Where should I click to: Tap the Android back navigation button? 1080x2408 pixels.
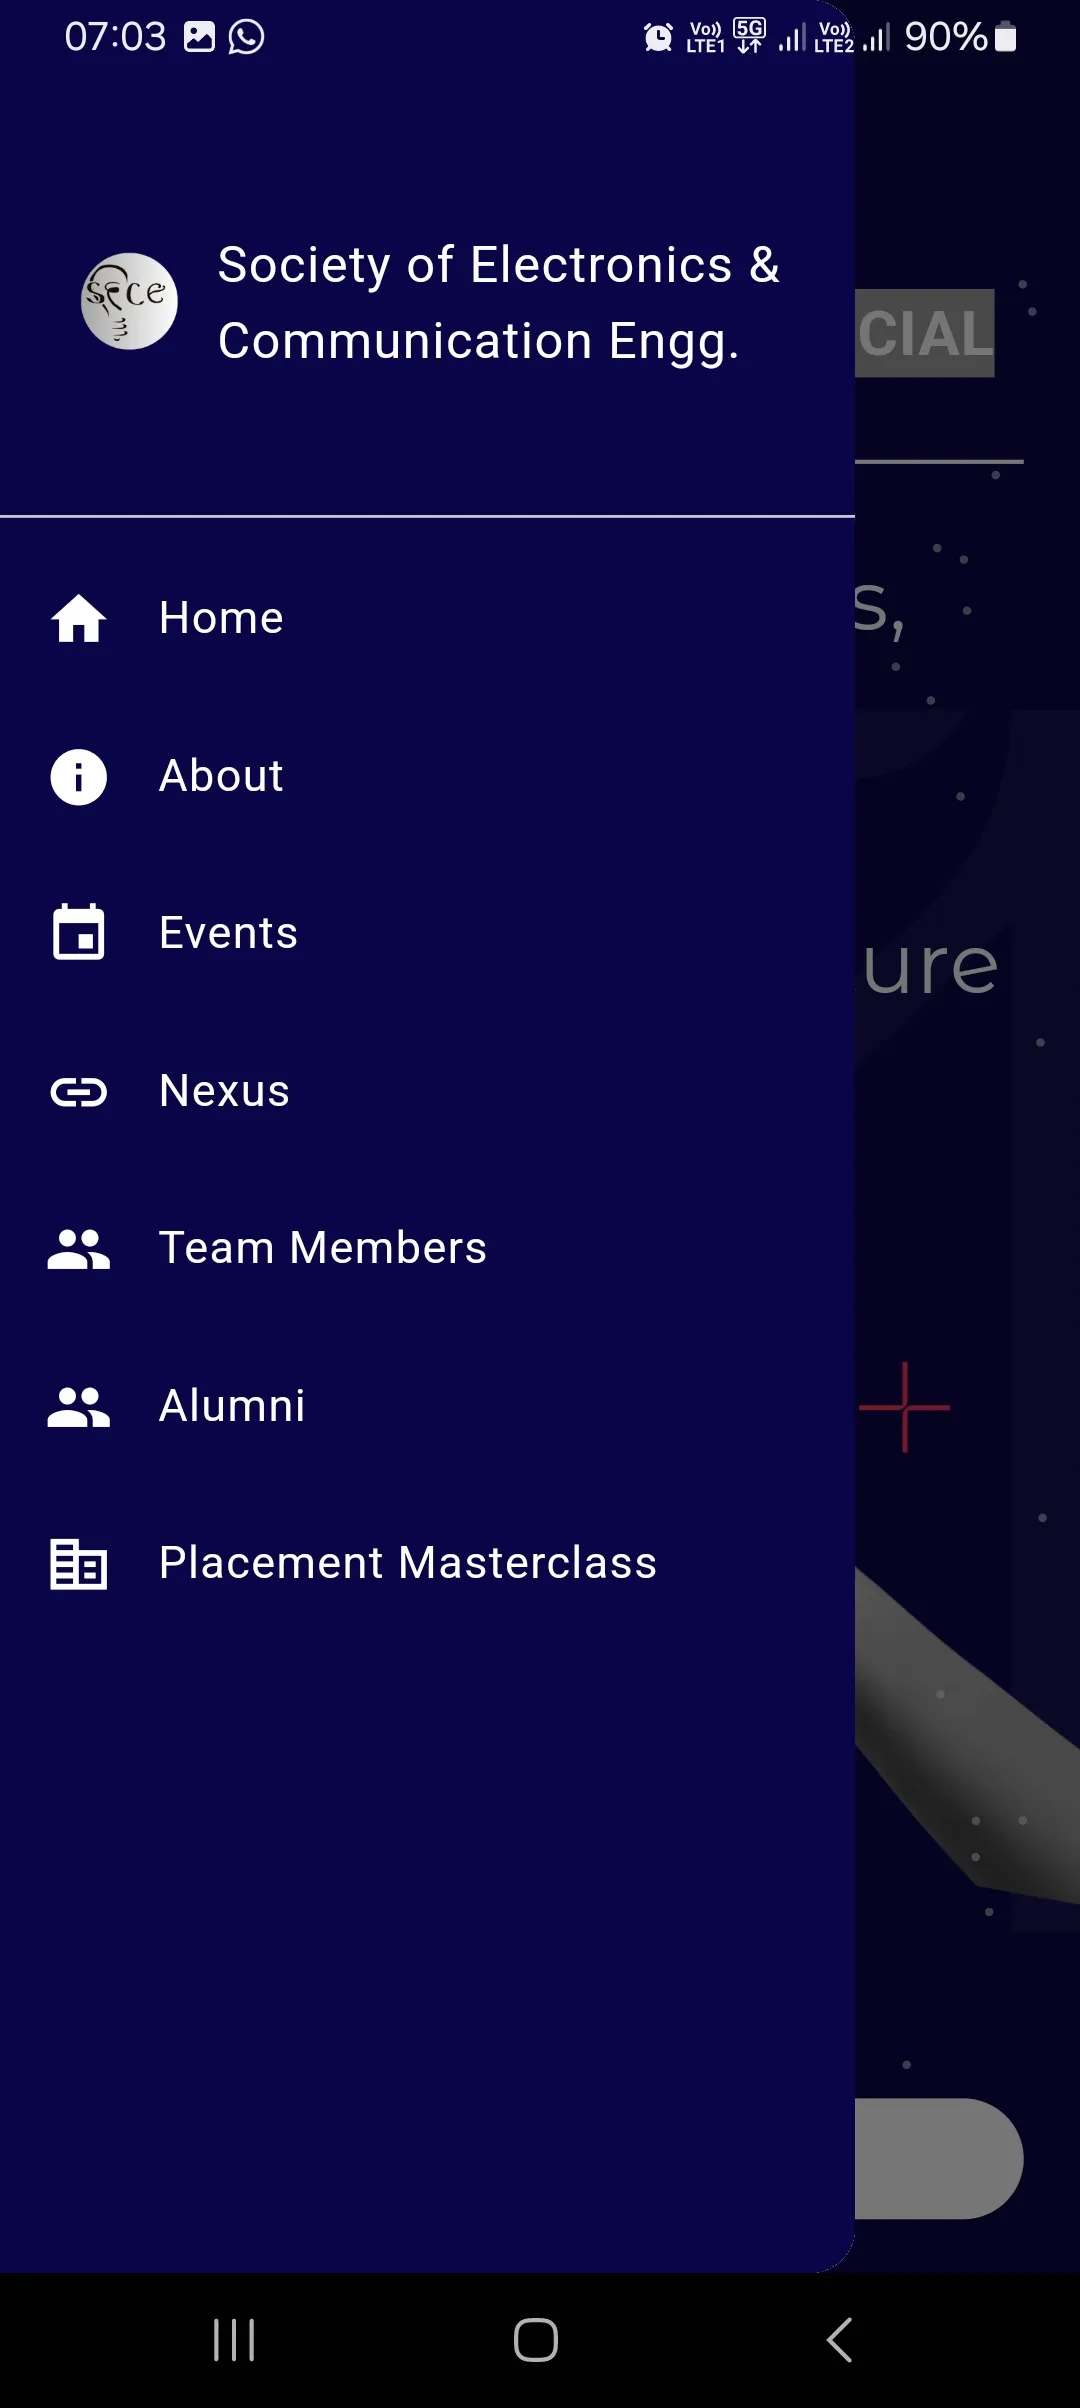pyautogui.click(x=840, y=2340)
